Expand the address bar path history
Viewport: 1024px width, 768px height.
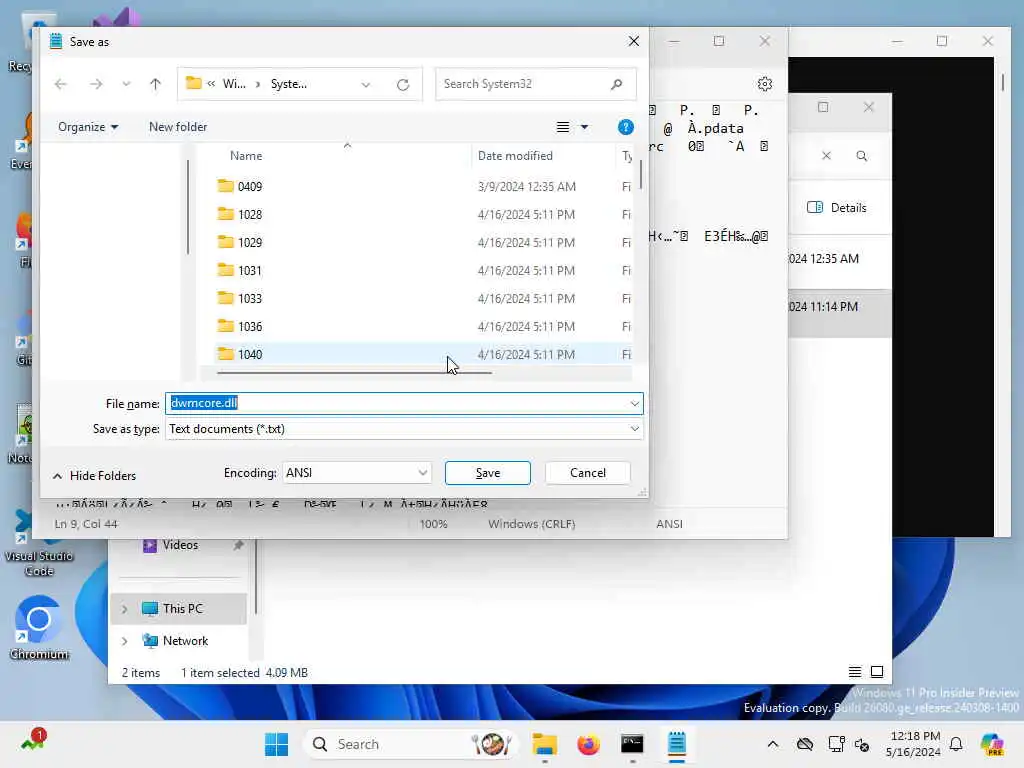pyautogui.click(x=366, y=84)
